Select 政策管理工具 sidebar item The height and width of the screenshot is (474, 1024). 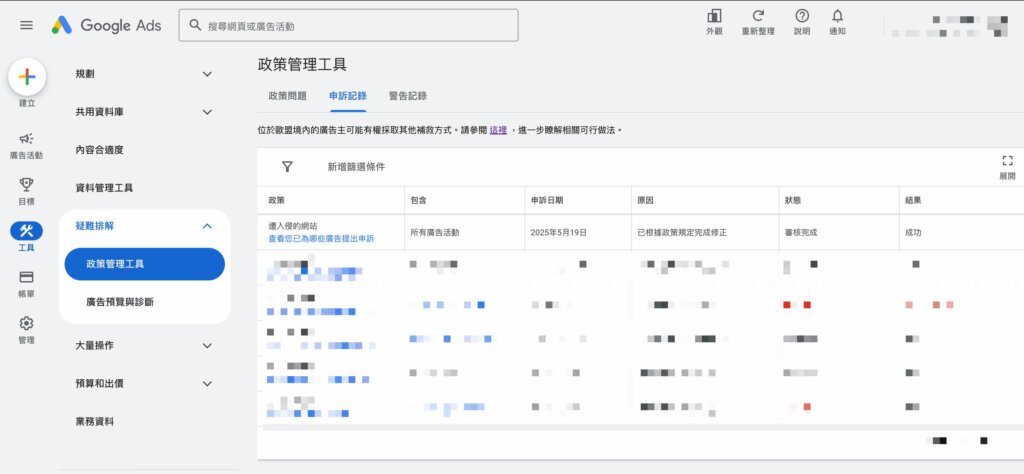144,264
